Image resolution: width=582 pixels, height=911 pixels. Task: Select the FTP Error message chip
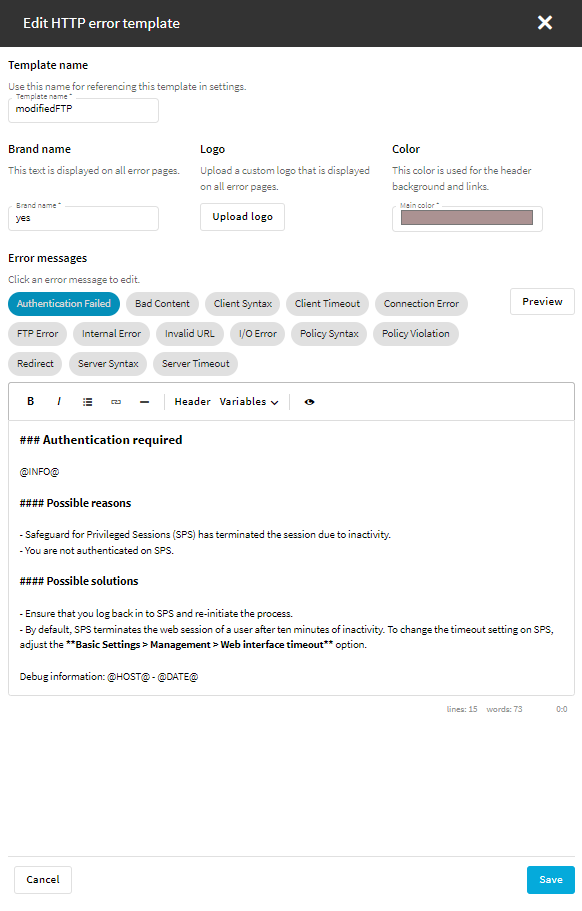click(x=38, y=333)
